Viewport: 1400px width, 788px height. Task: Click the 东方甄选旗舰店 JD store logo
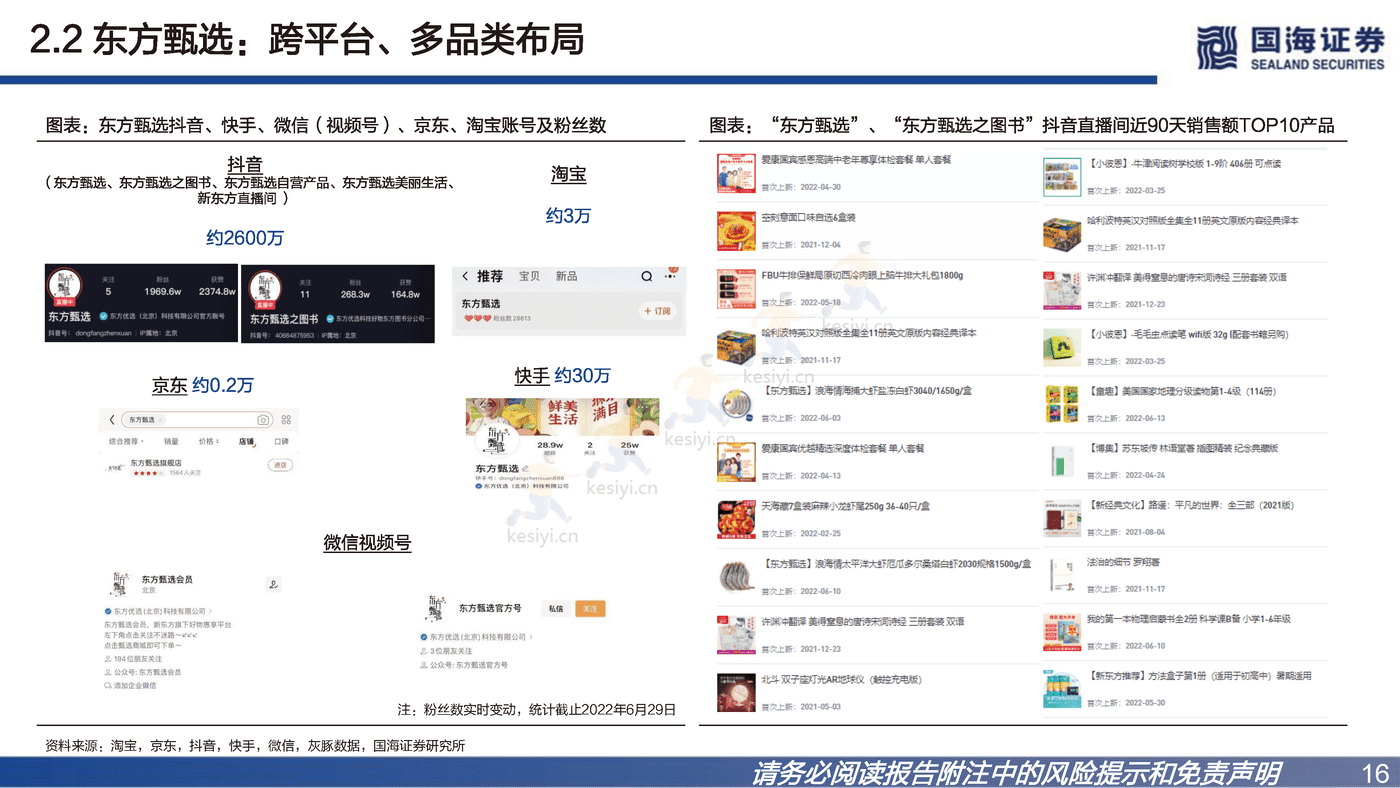tap(113, 466)
